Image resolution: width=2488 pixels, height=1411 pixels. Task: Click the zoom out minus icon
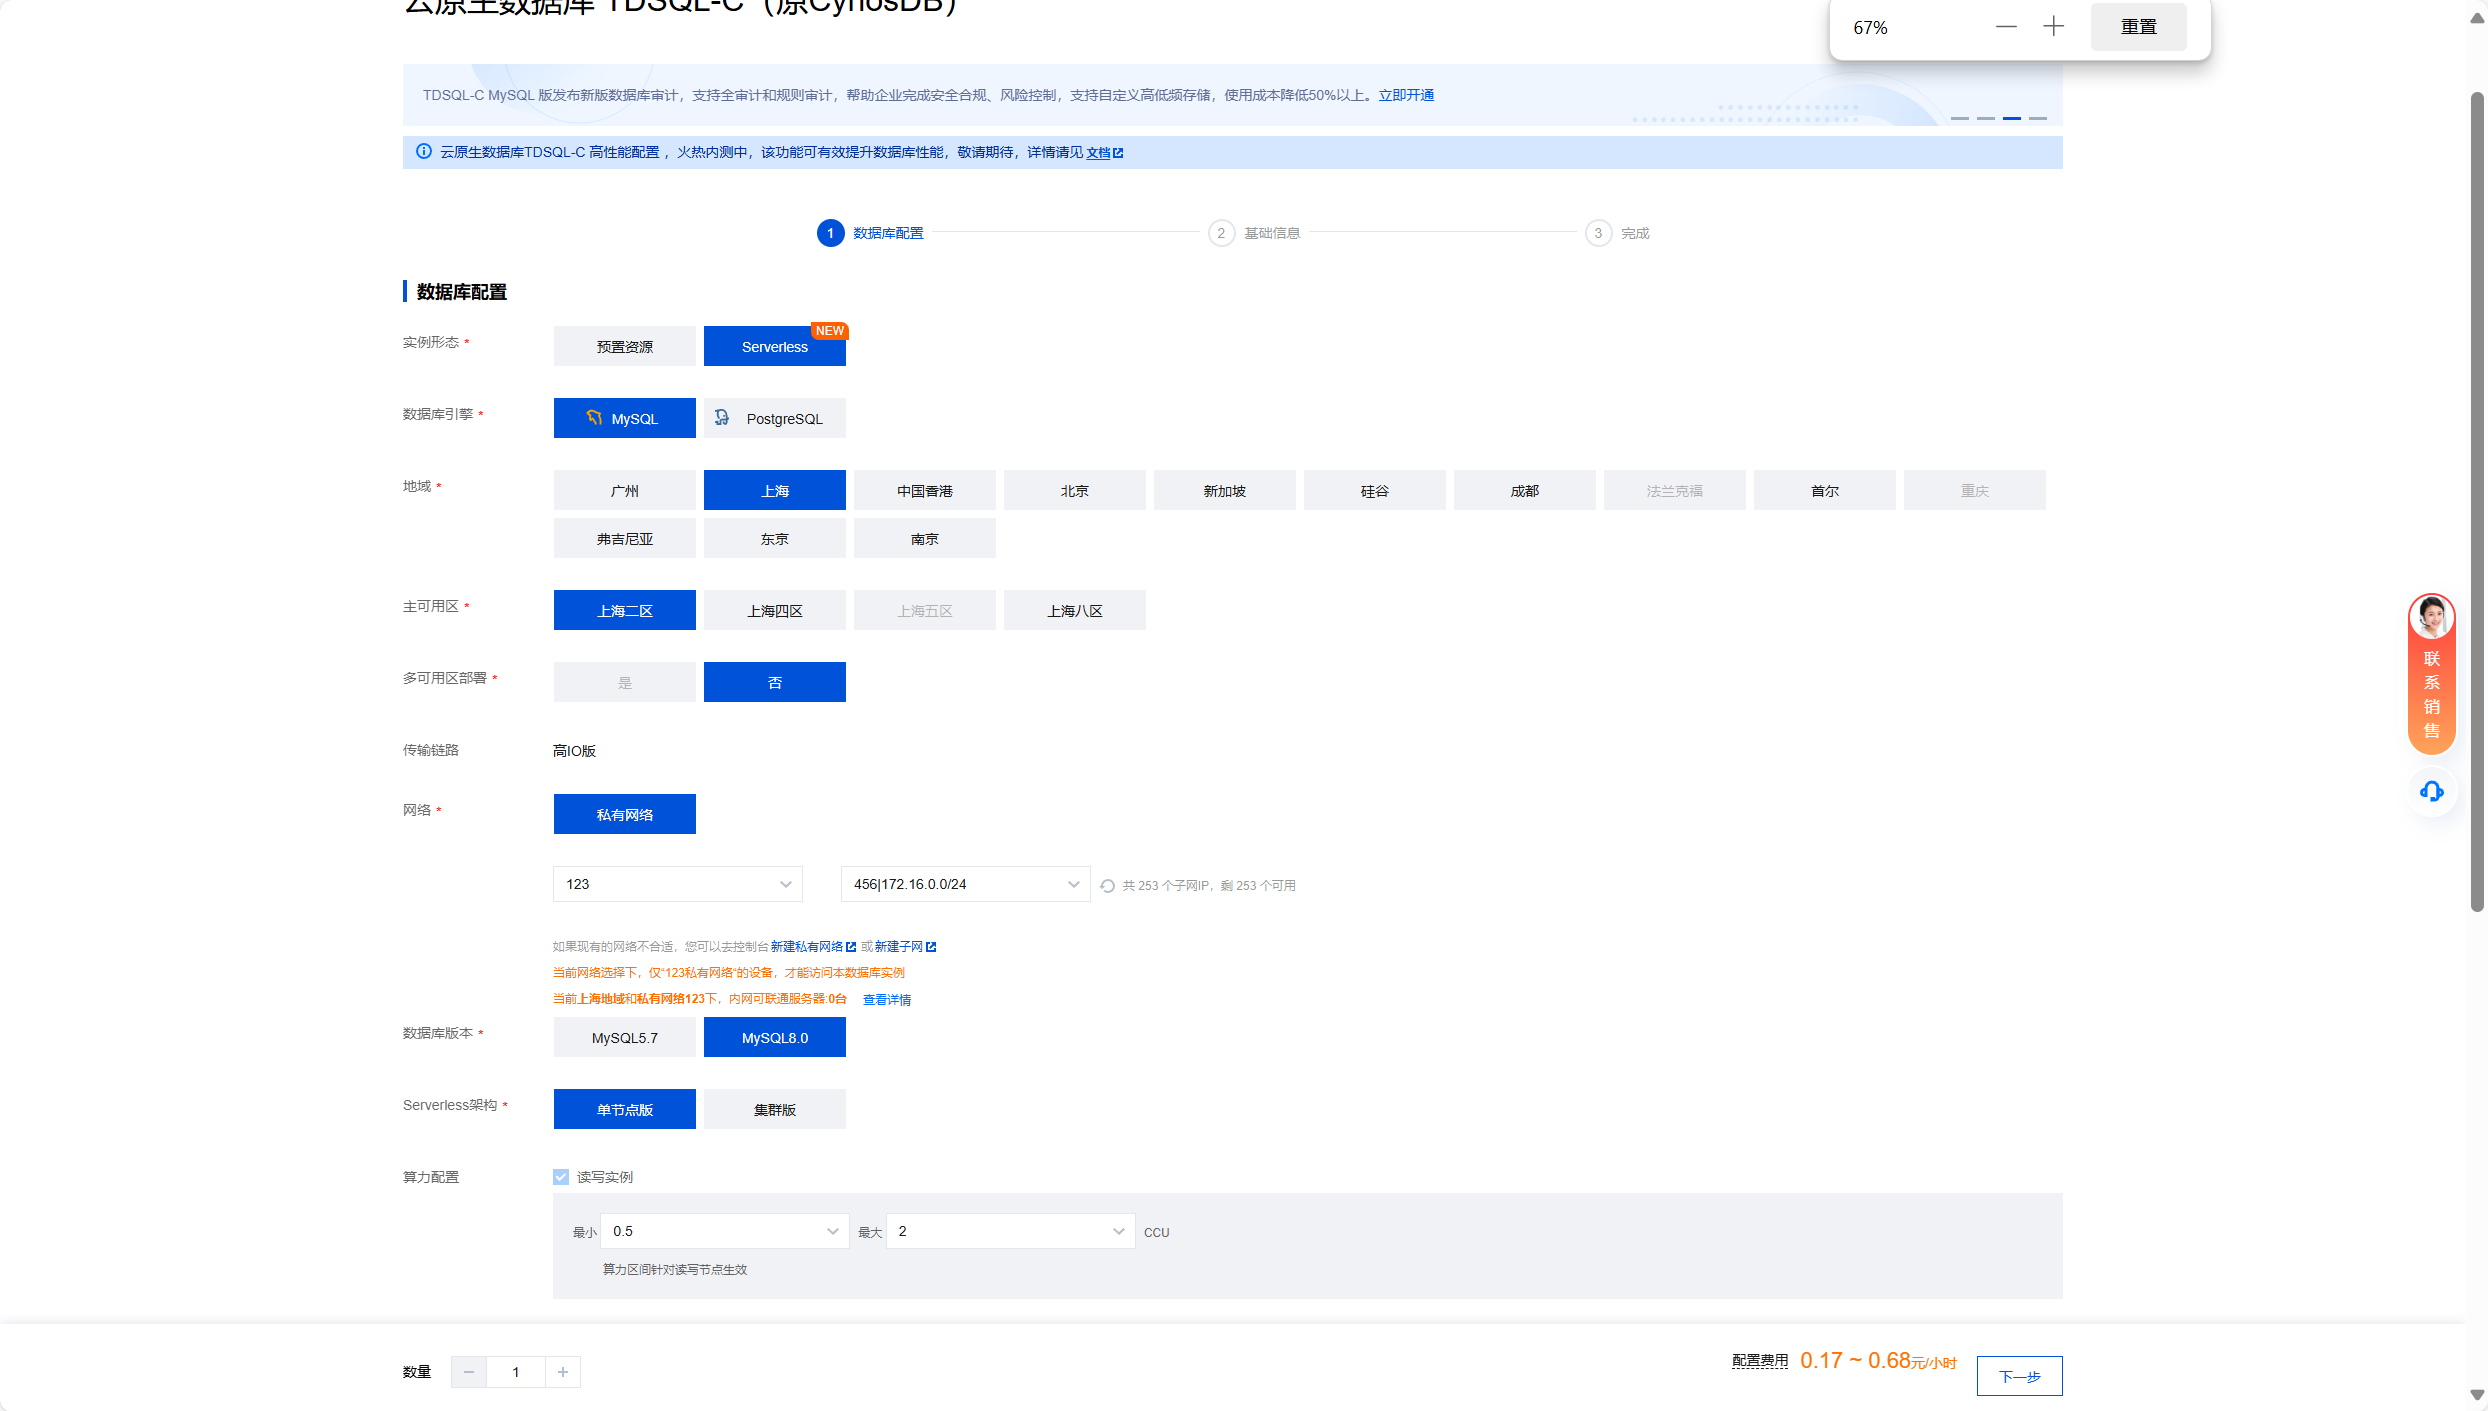[x=2006, y=27]
